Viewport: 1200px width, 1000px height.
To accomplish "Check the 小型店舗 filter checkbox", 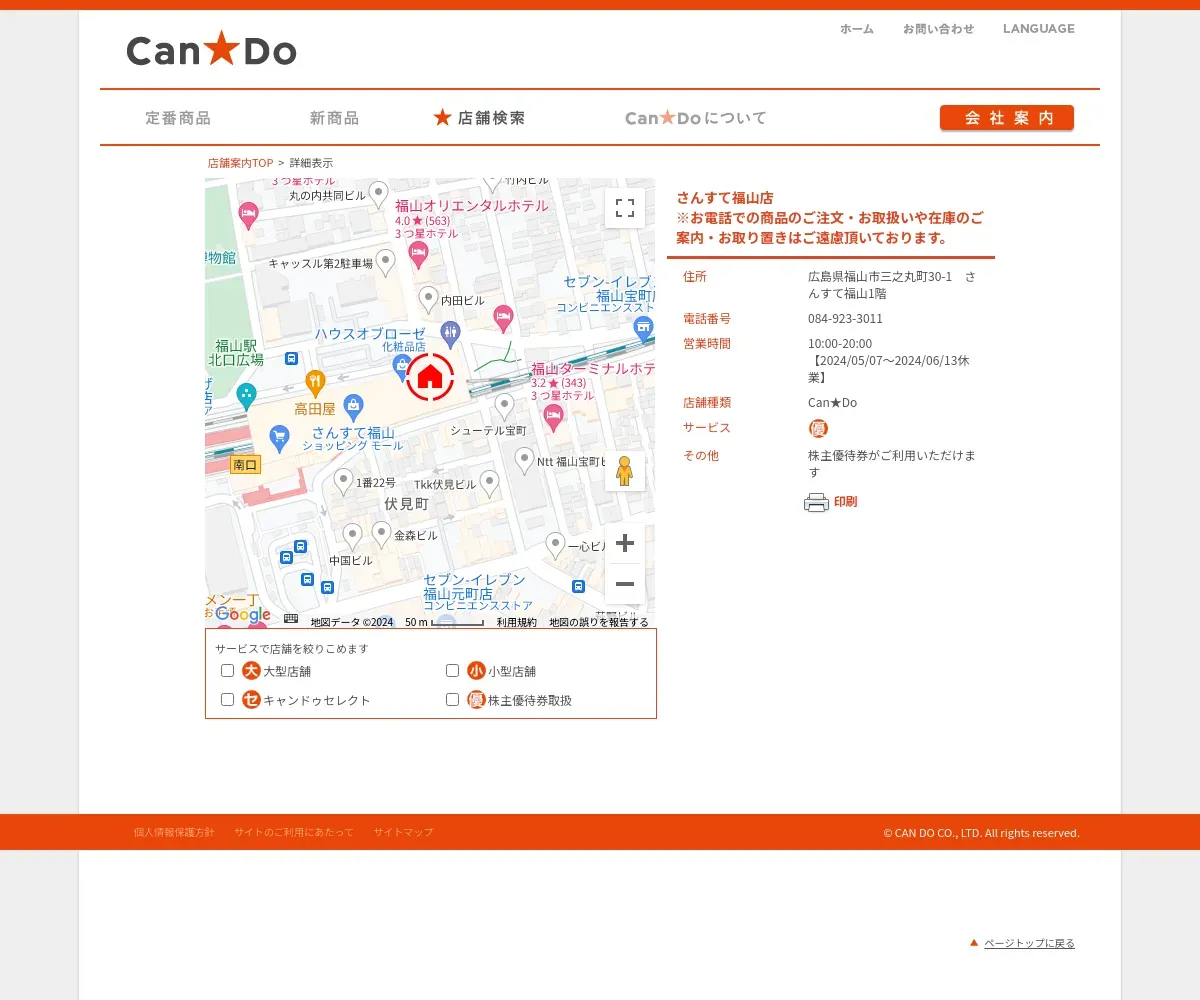I will point(453,671).
